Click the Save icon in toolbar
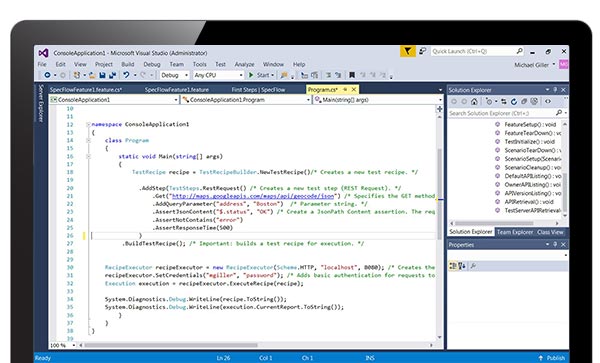Viewport: 600px width, 363px height. tap(102, 75)
